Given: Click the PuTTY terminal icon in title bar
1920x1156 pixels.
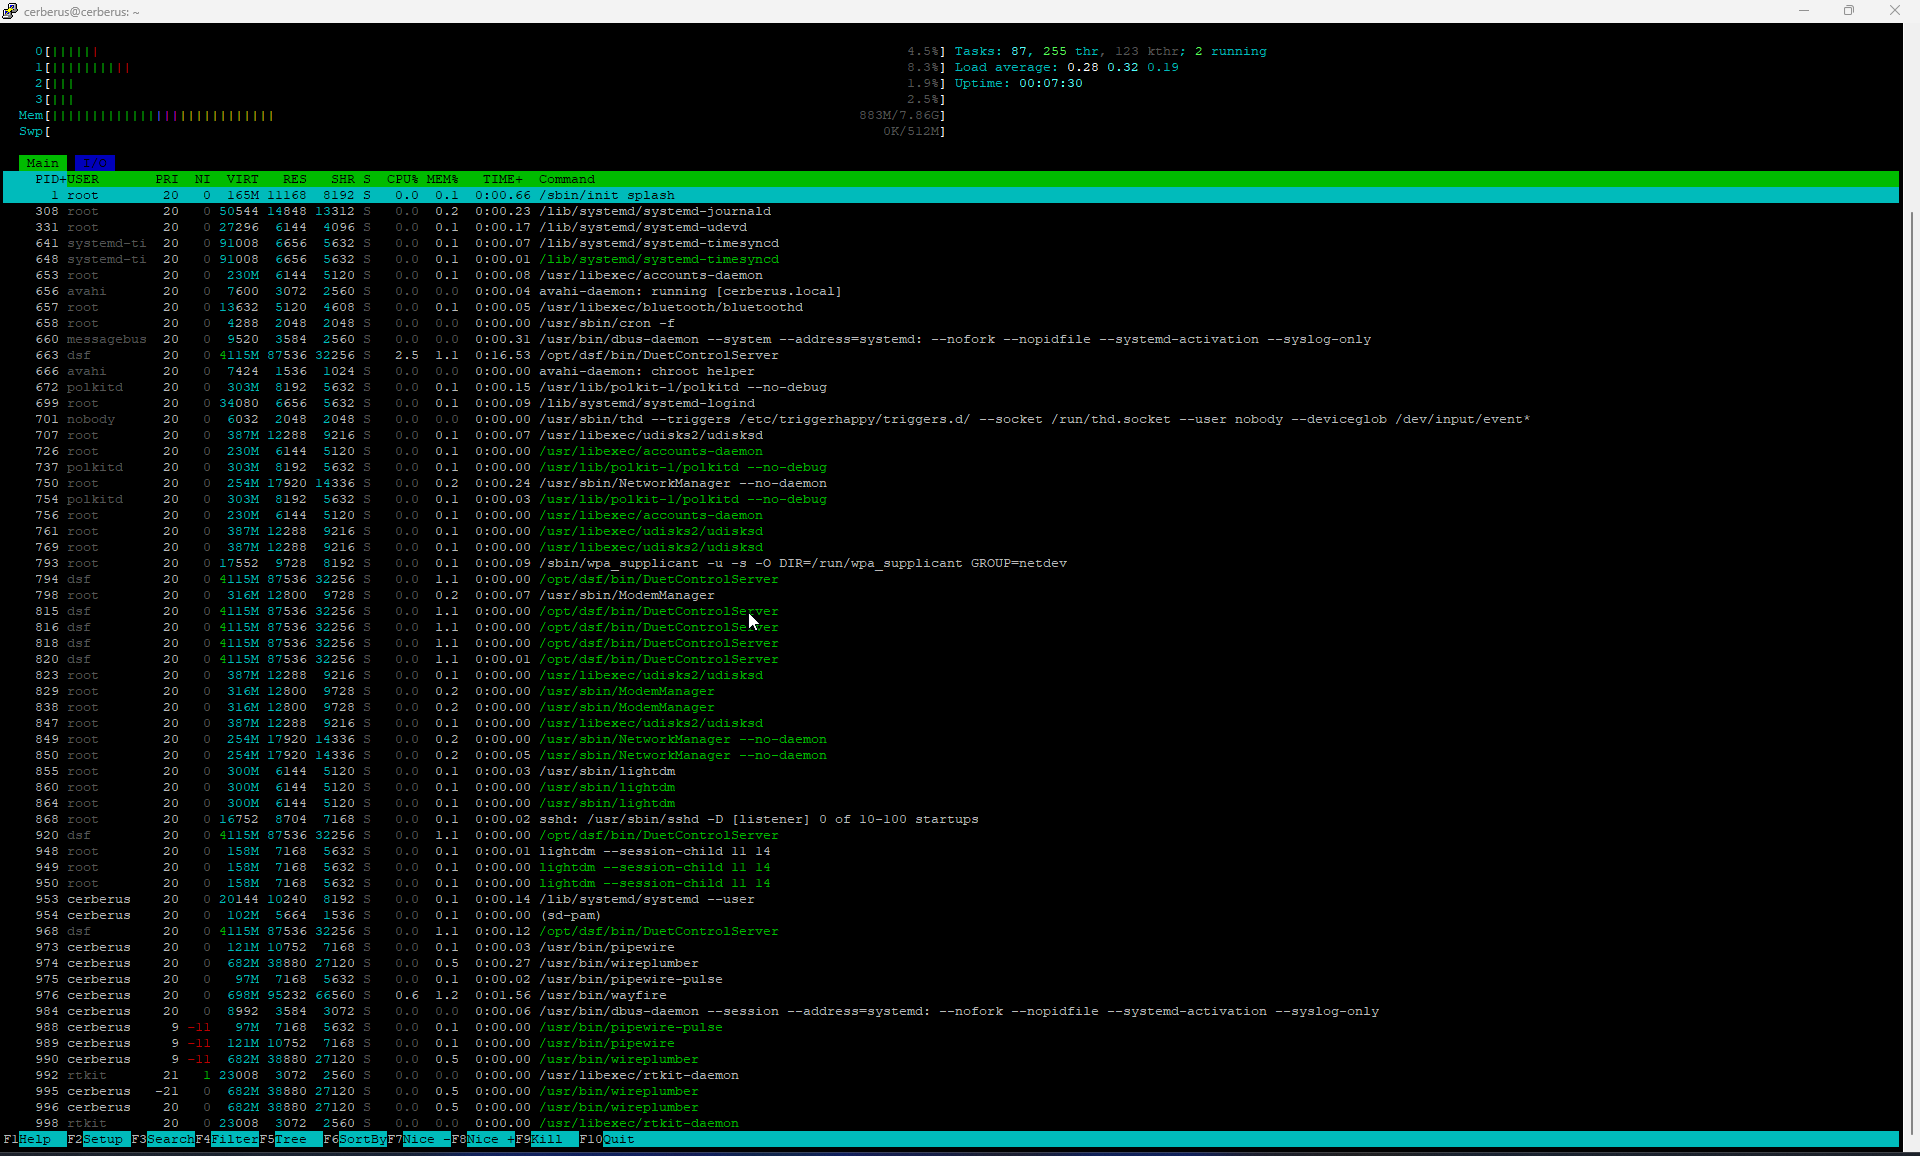Looking at the screenshot, I should tap(10, 11).
